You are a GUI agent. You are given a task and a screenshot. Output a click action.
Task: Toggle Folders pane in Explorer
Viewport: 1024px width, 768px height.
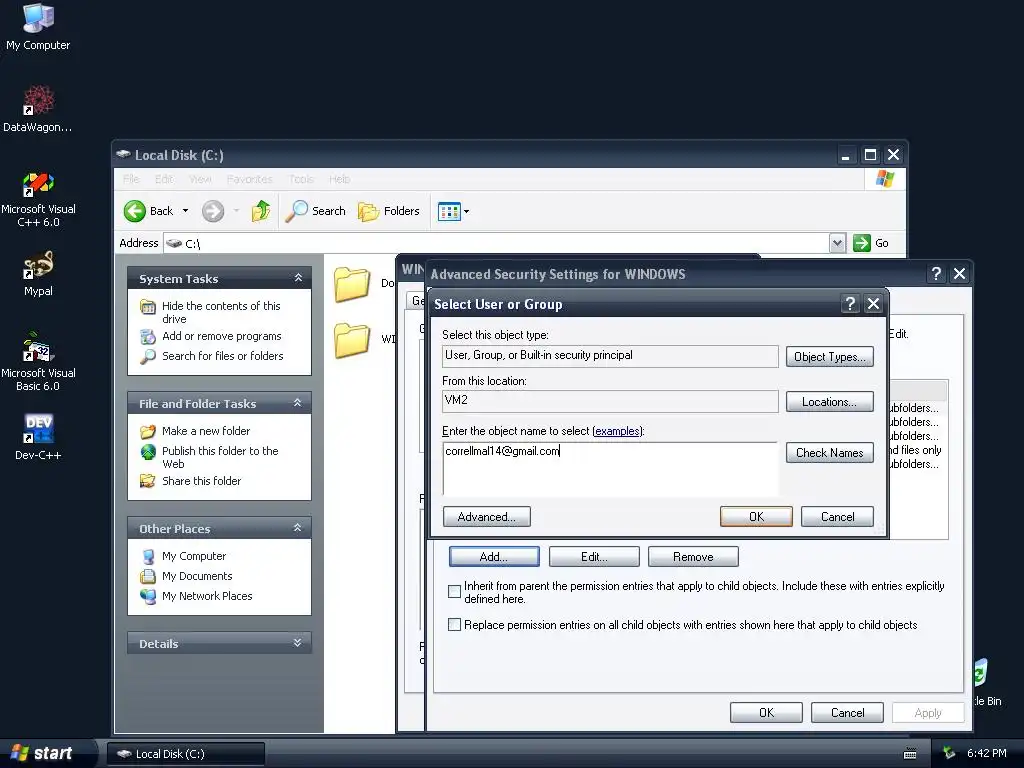point(389,211)
